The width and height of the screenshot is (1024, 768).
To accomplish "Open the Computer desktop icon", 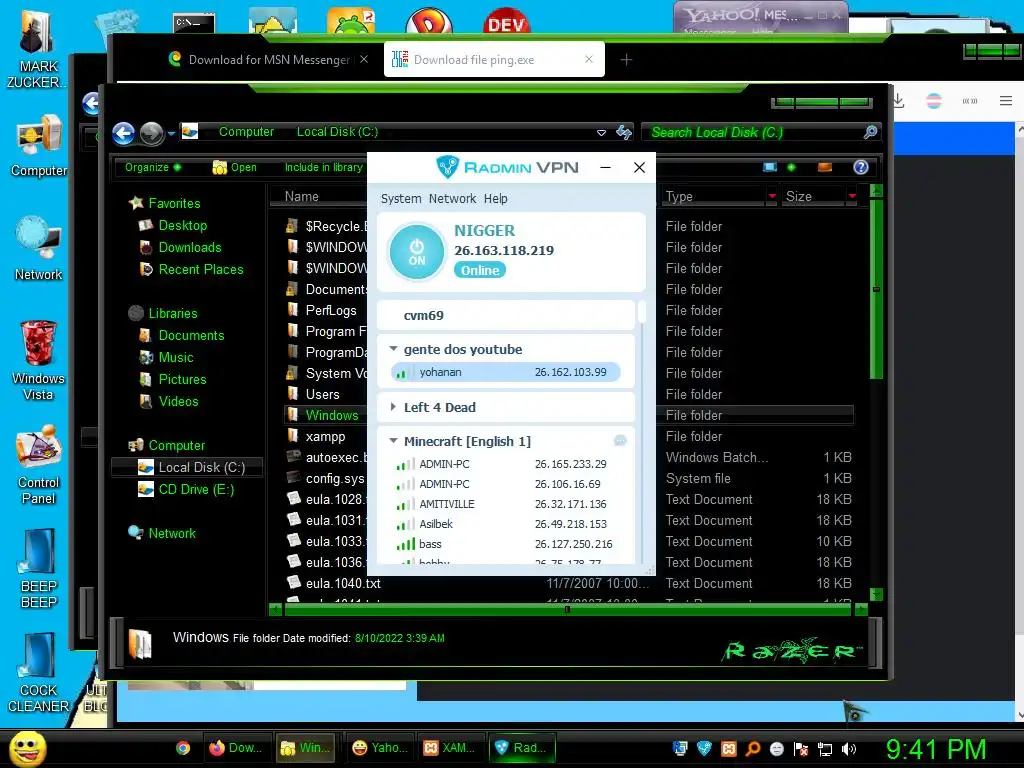I will coord(39,146).
